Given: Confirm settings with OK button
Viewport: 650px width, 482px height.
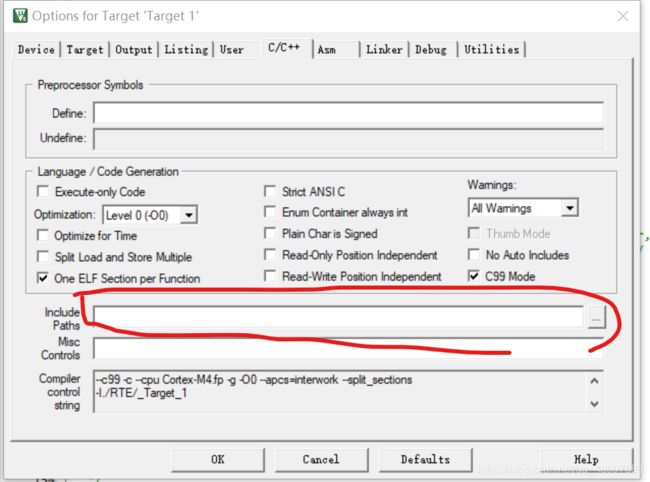Looking at the screenshot, I should tap(218, 460).
